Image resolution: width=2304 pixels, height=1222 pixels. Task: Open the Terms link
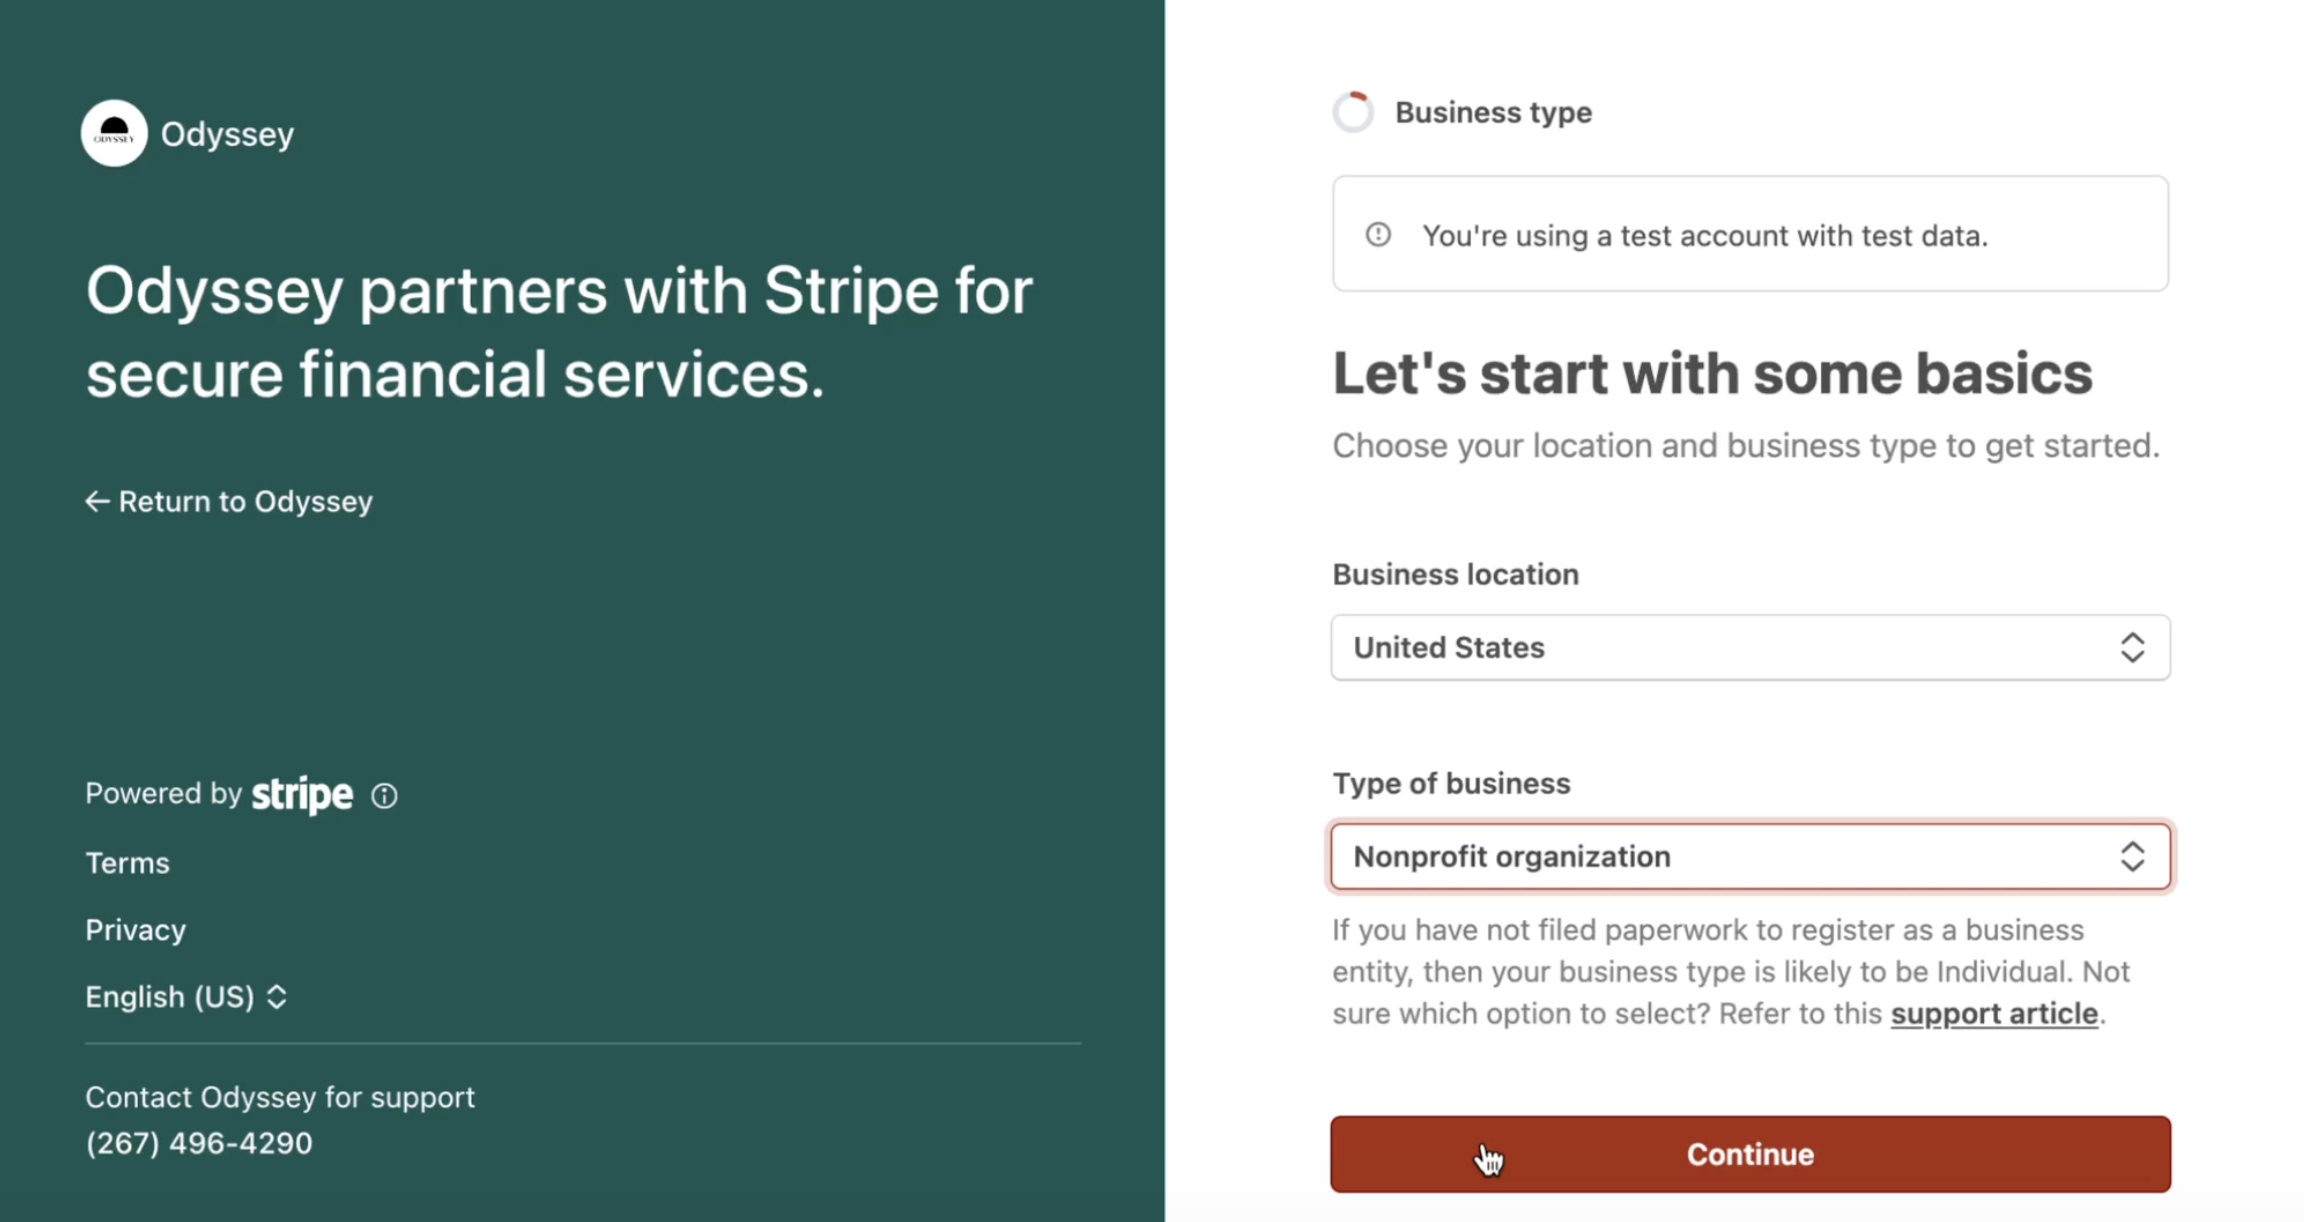pyautogui.click(x=127, y=863)
